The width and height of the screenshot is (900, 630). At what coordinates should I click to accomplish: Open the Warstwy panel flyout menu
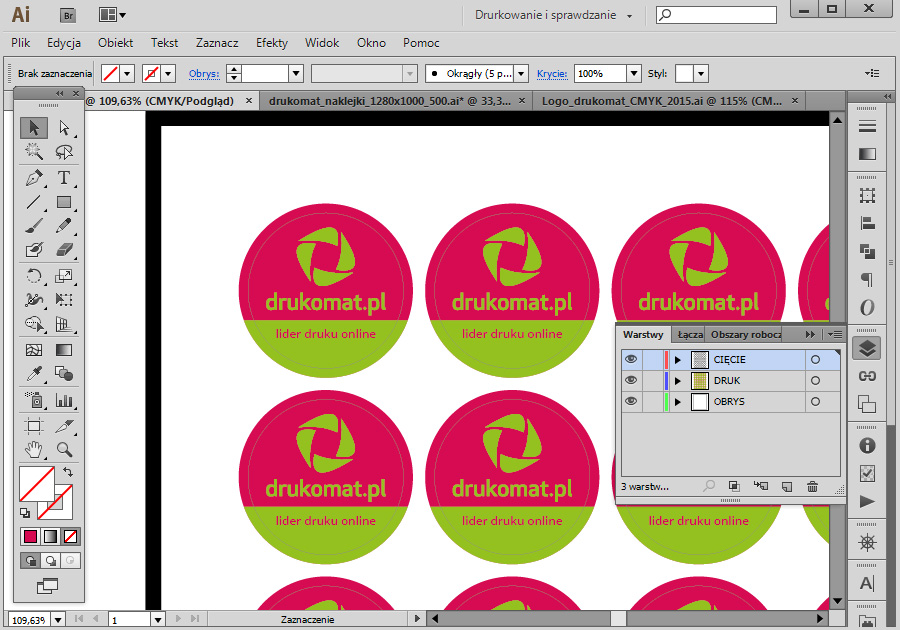pyautogui.click(x=835, y=335)
